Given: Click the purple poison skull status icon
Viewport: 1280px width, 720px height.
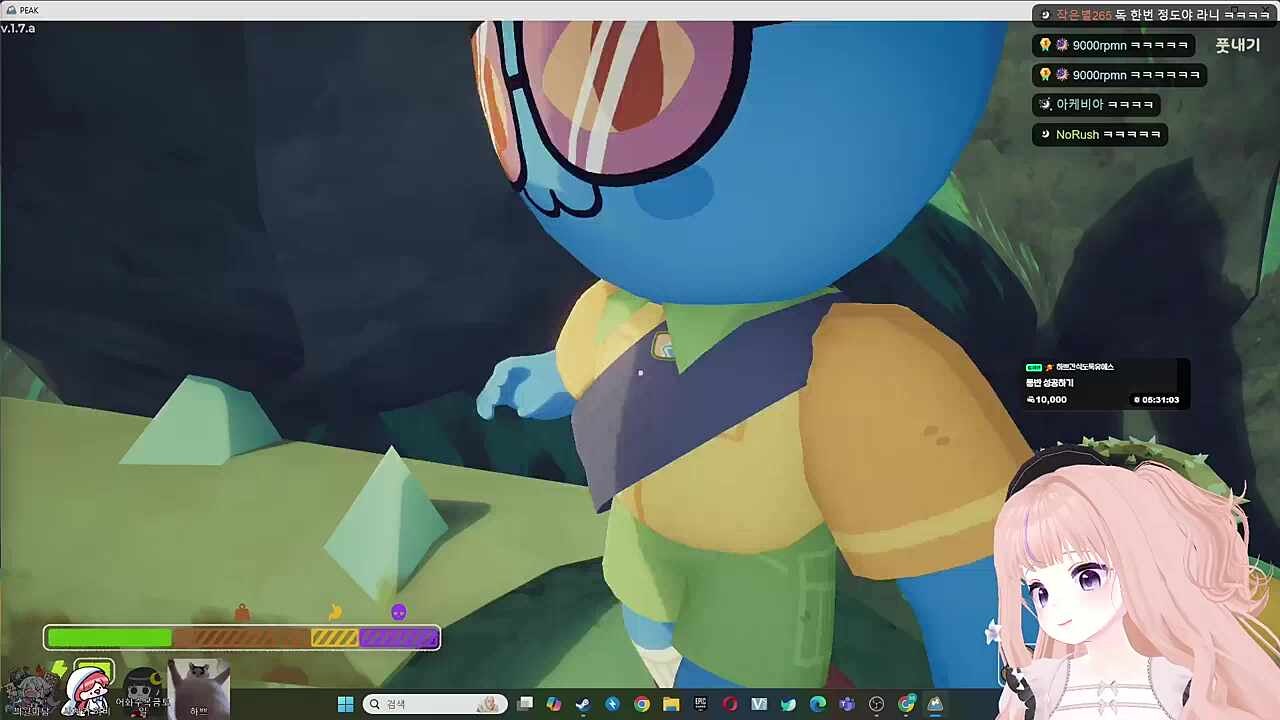Looking at the screenshot, I should tap(399, 612).
